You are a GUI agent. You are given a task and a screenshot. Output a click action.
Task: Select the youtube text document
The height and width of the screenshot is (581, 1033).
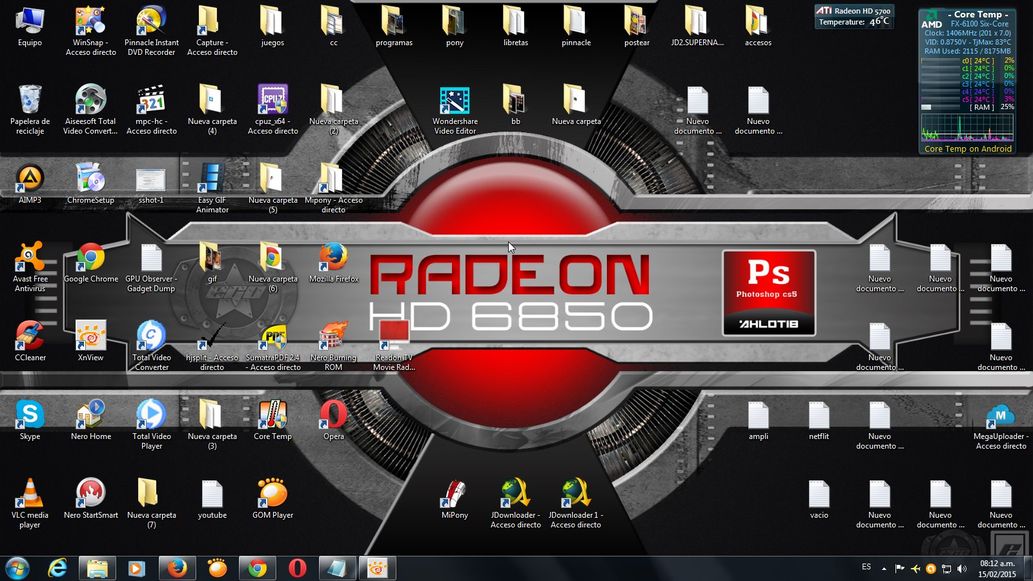click(211, 493)
